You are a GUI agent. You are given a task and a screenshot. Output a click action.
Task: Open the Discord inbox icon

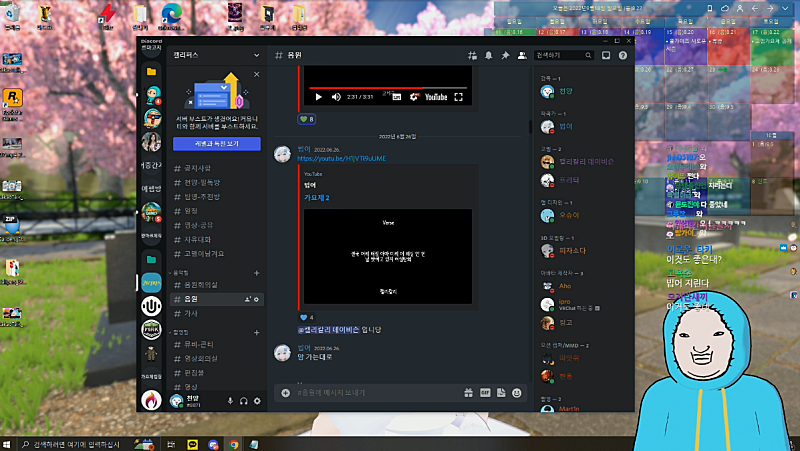[606, 56]
